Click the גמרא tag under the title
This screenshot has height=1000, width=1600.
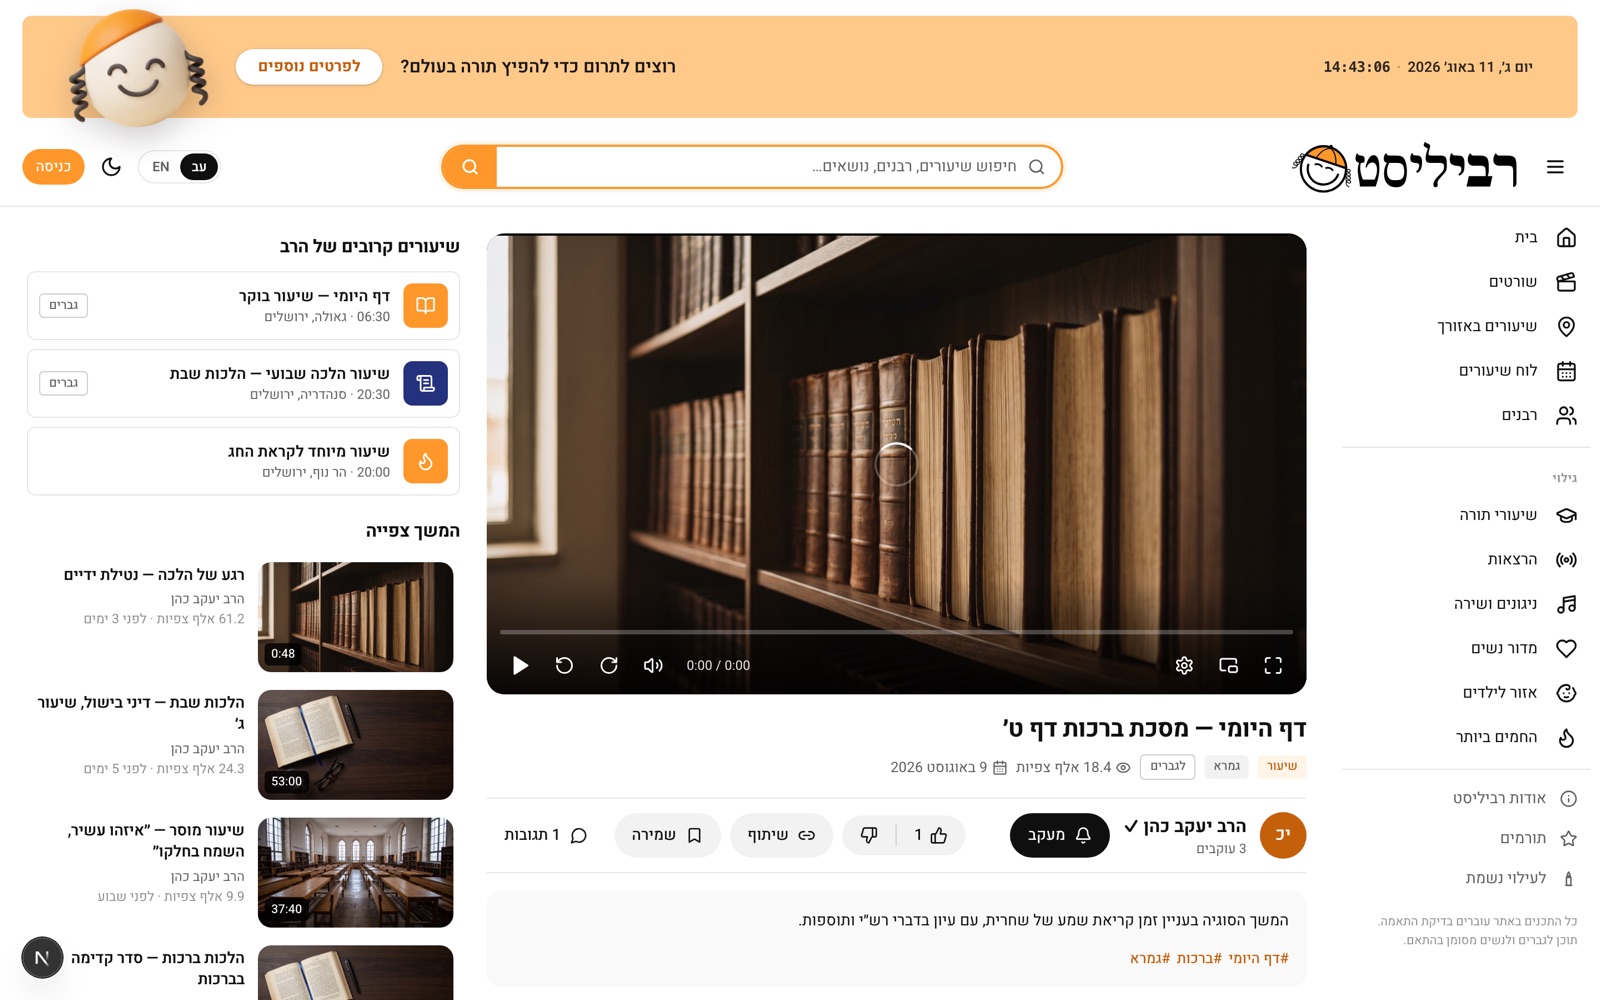[x=1227, y=766]
